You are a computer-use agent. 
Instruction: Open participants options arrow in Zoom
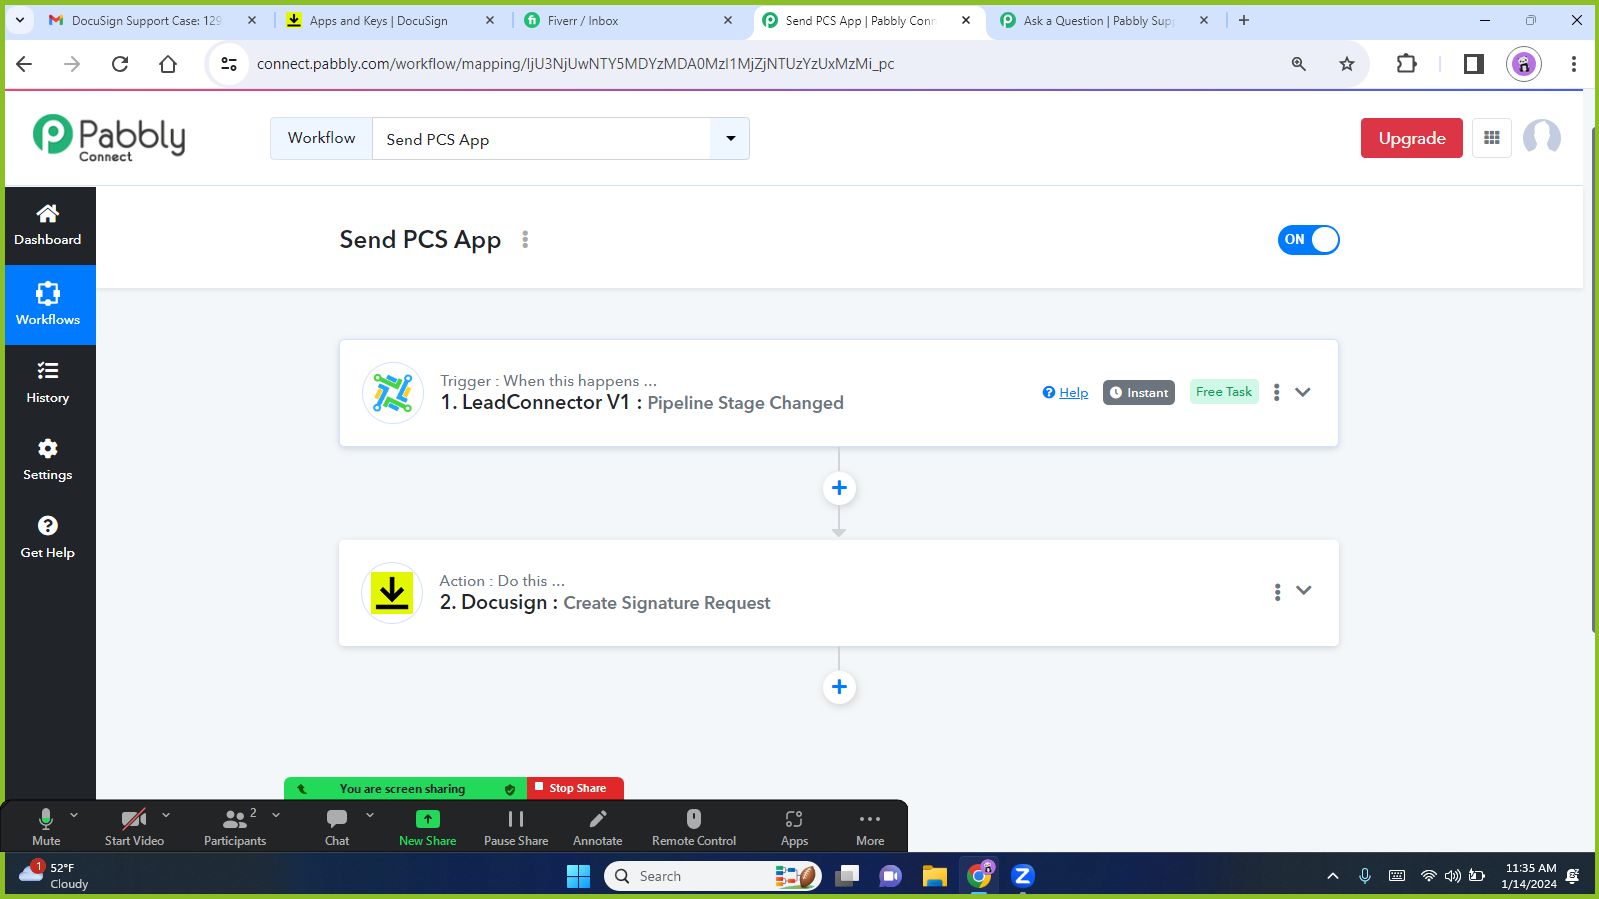click(276, 815)
